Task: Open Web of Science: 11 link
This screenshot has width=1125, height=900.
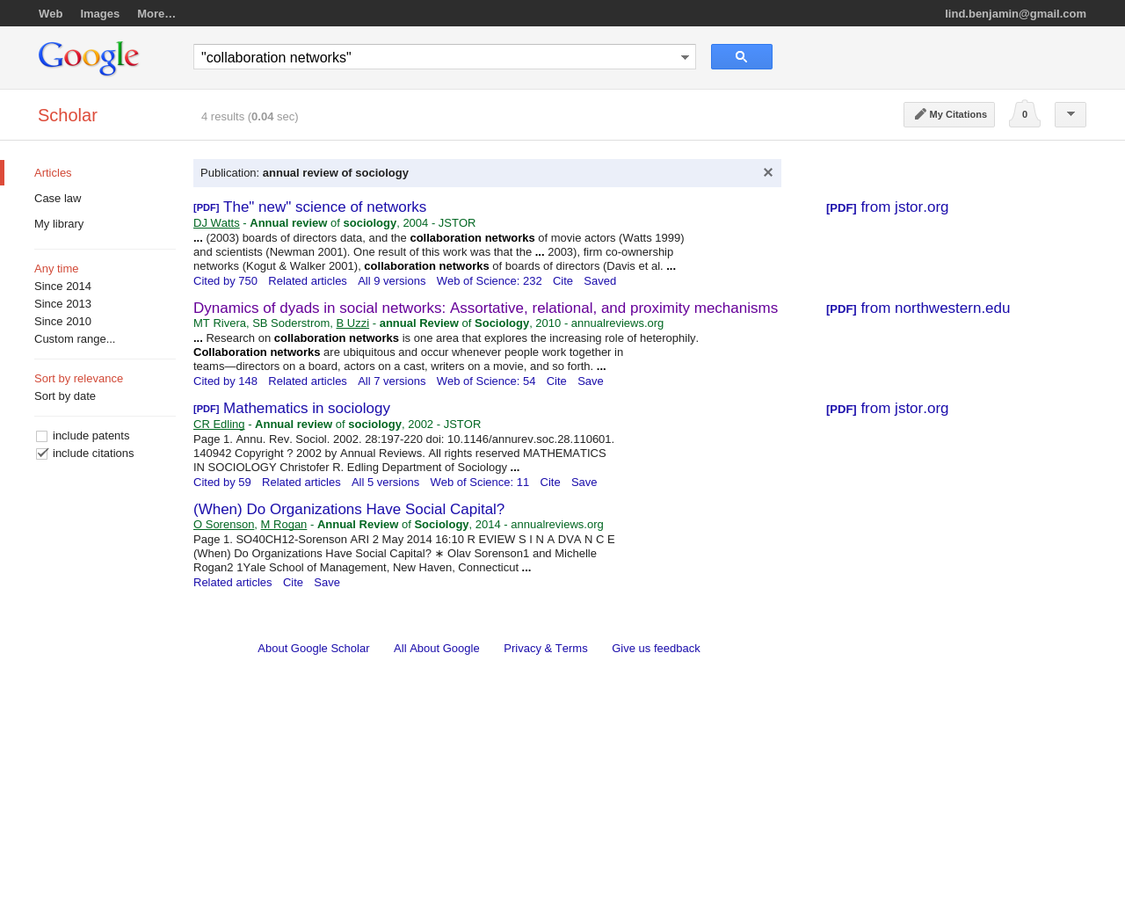Action: click(x=479, y=482)
